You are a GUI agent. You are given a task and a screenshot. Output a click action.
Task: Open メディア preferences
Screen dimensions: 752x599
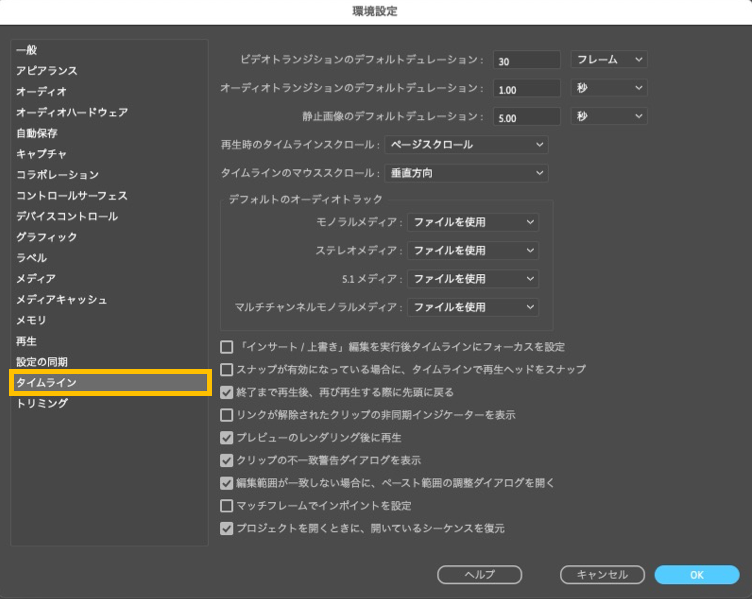[36, 278]
